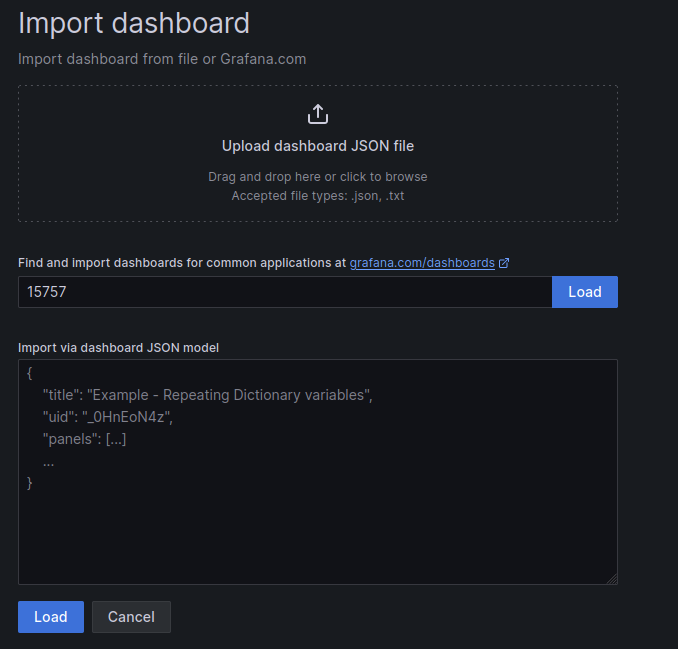
Task: Click the upload arrow icon
Action: [x=318, y=114]
